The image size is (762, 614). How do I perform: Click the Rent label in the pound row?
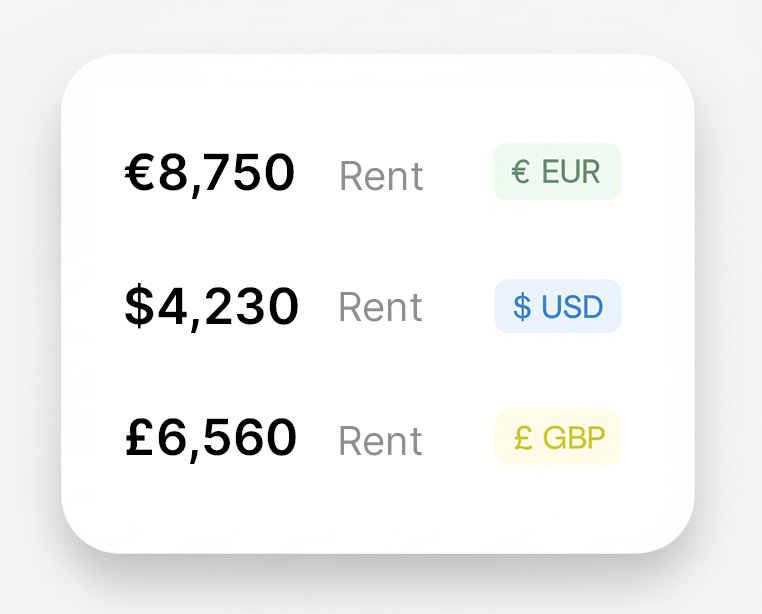(x=381, y=441)
